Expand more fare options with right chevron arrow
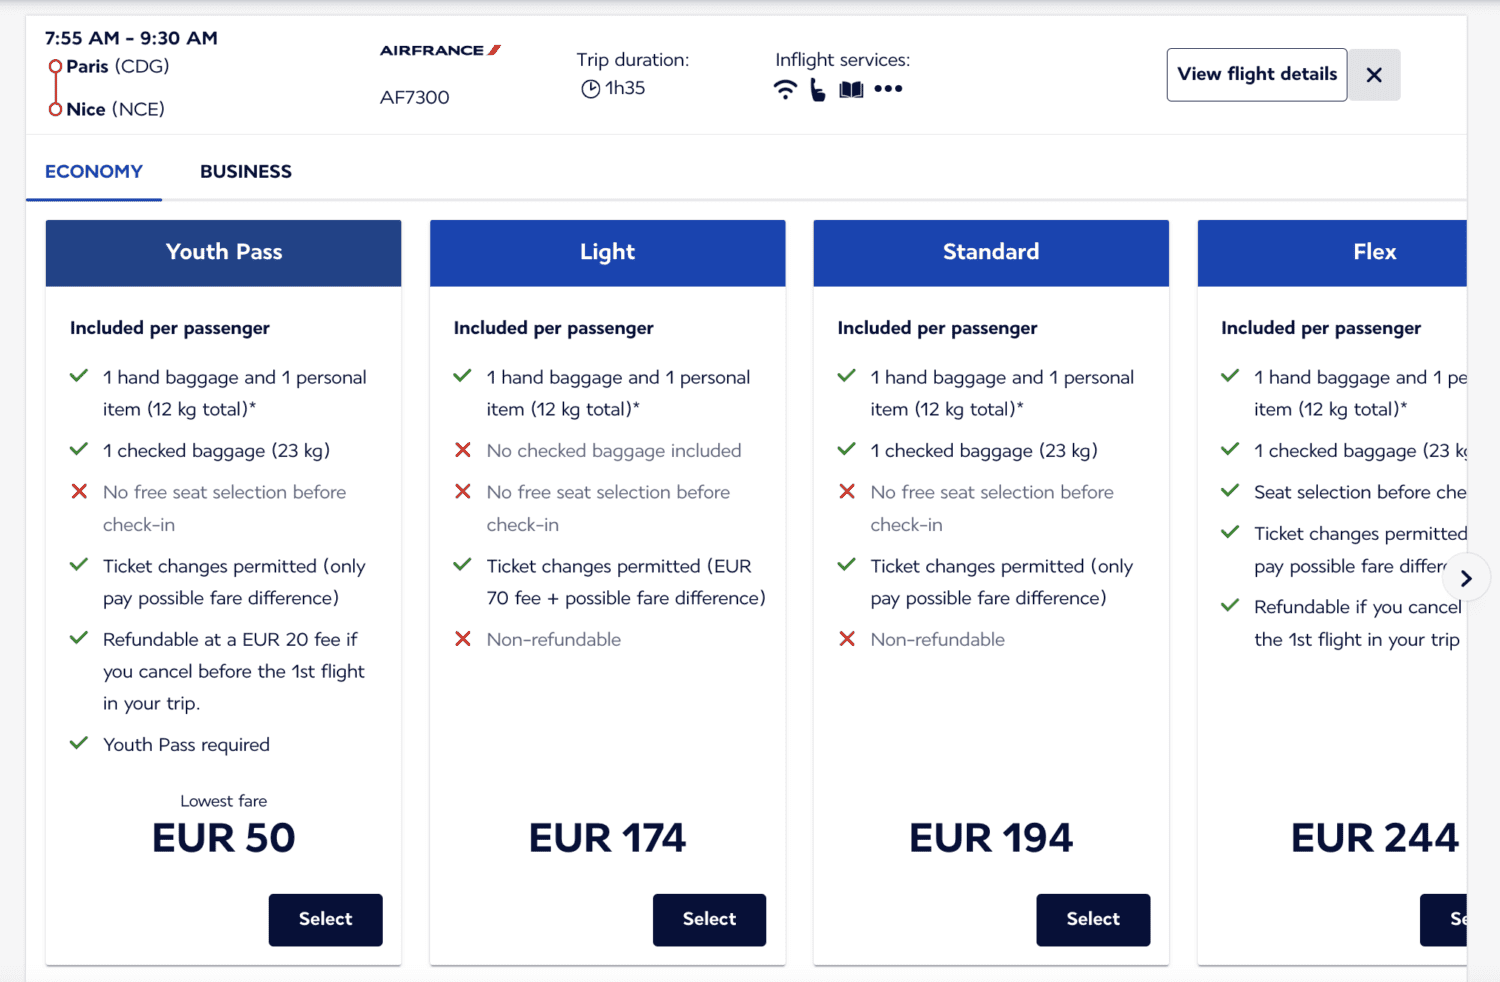Screen dimensions: 1500x982 click(1466, 578)
